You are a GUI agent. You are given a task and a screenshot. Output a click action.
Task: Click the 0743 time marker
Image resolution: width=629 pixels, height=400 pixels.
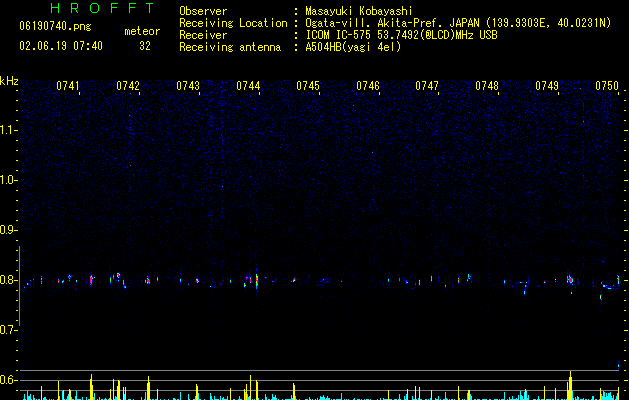(188, 85)
